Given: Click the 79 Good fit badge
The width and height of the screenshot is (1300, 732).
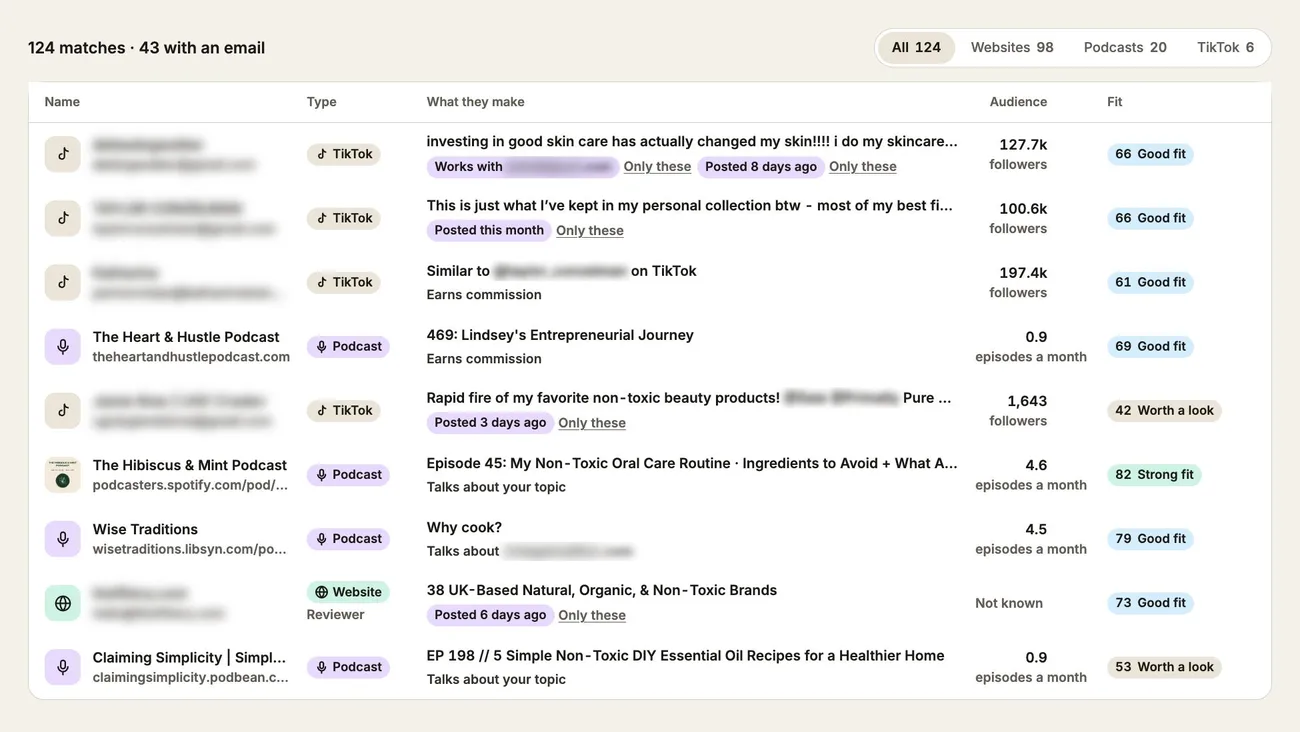Looking at the screenshot, I should [1150, 538].
